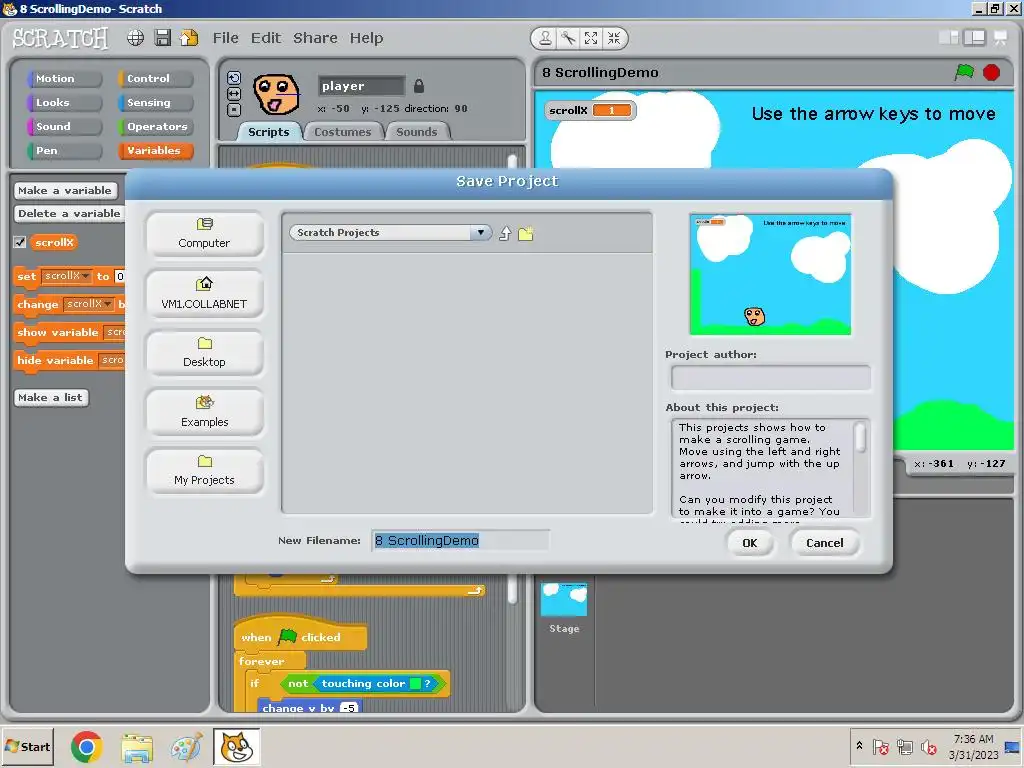Click the project preview thumbnail in dialog

click(771, 274)
